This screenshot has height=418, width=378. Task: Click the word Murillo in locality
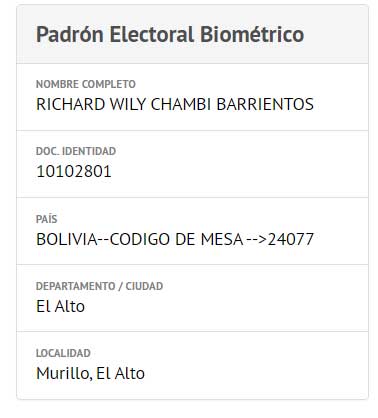point(63,373)
